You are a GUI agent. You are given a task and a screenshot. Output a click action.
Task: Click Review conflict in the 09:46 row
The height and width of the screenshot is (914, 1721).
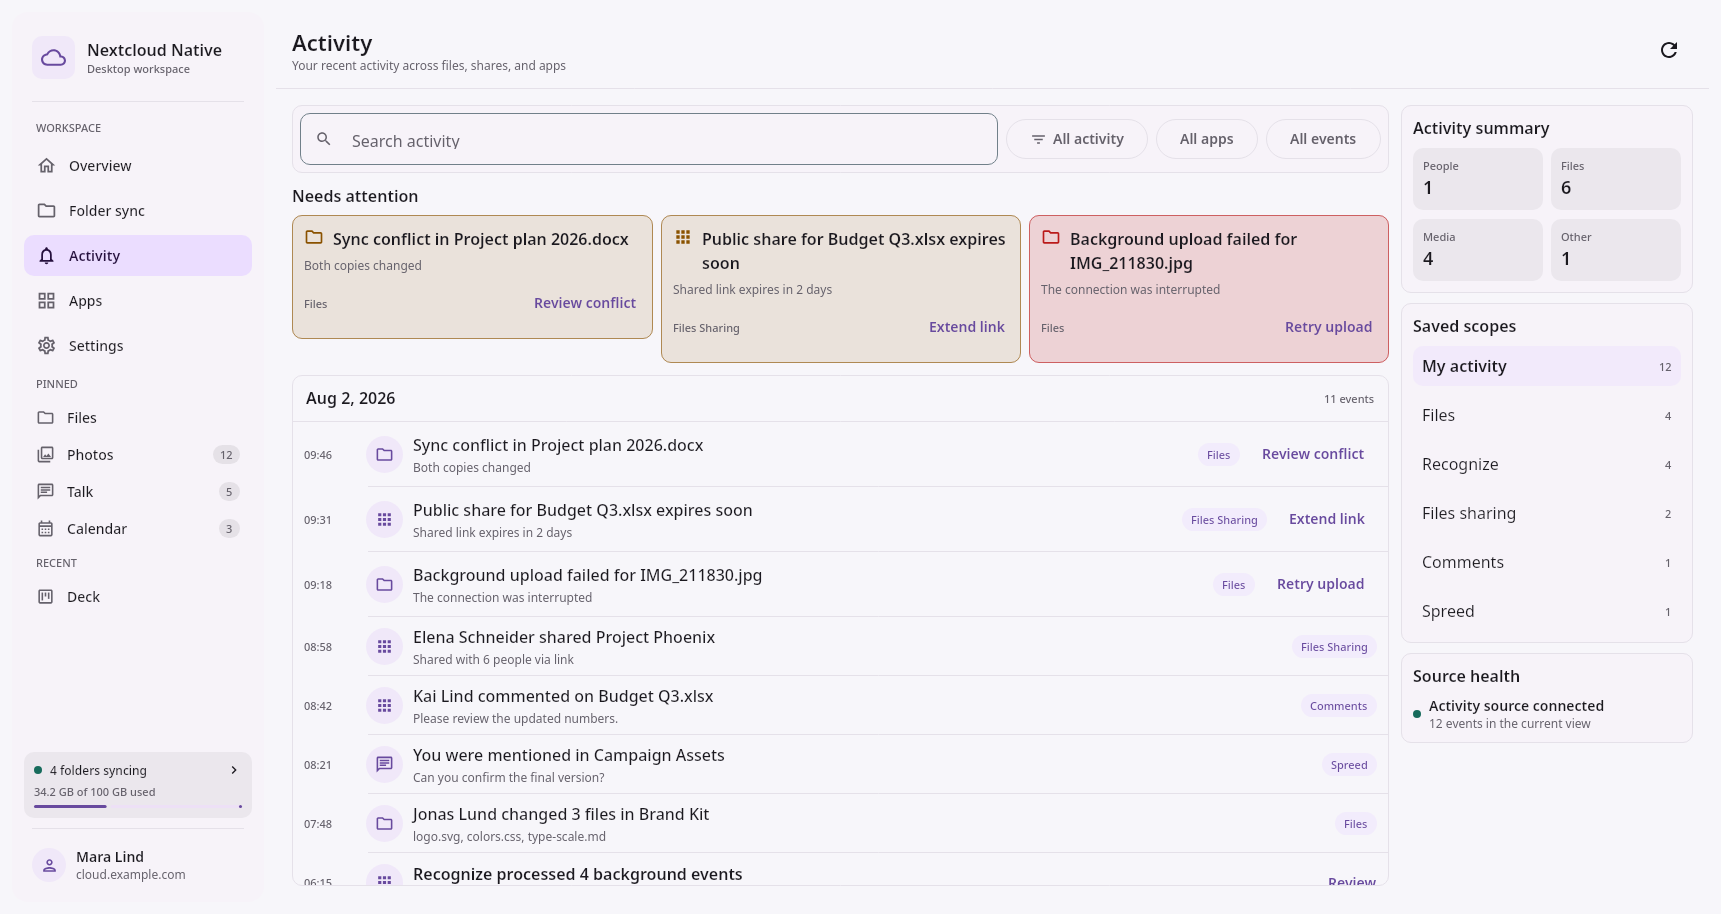(1313, 454)
